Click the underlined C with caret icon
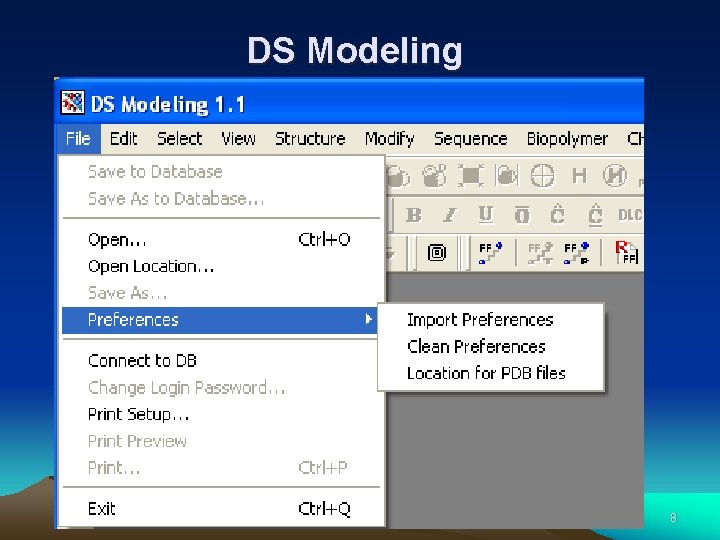Screen dimensions: 720x540 coord(595,214)
